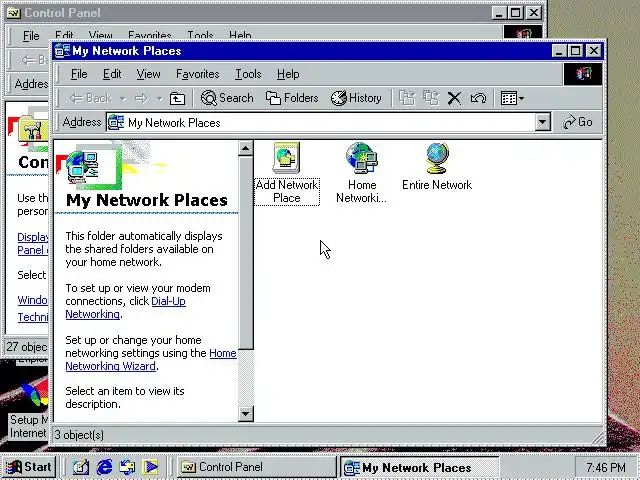Open the Edit menu in My Network Places
Screen dimensions: 640x480
click(112, 74)
